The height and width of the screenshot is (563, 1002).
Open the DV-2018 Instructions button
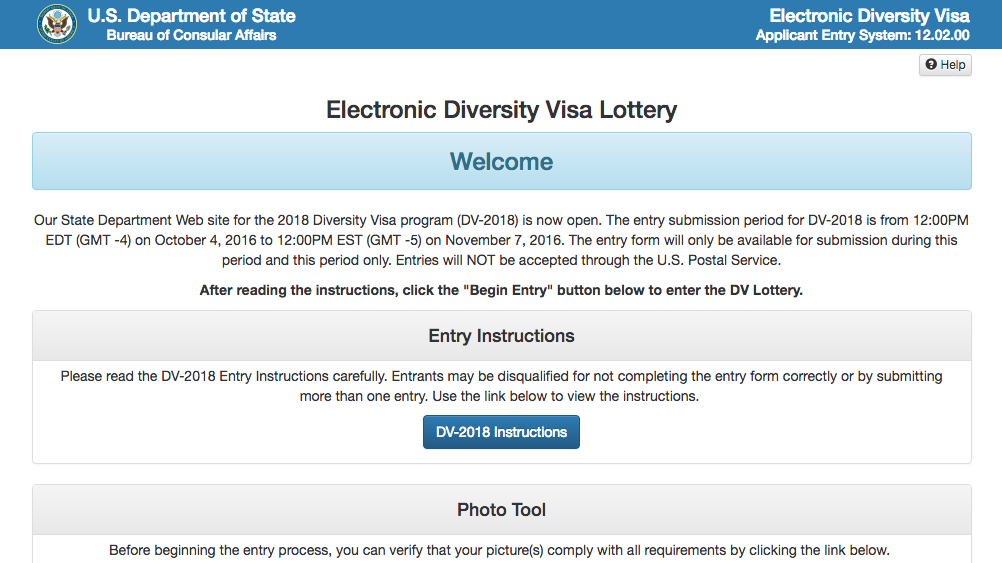point(501,432)
